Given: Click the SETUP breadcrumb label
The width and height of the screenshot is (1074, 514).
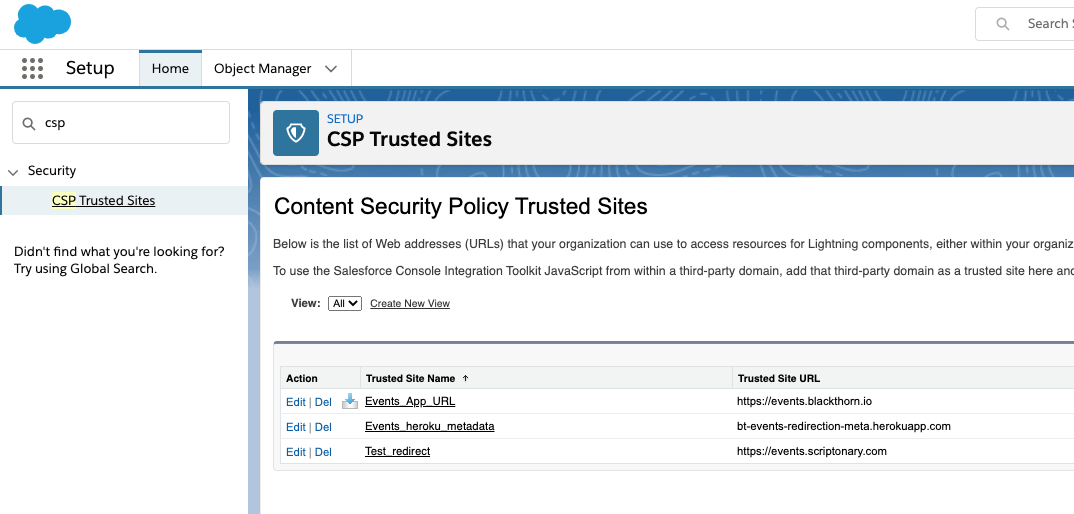Looking at the screenshot, I should tap(345, 119).
